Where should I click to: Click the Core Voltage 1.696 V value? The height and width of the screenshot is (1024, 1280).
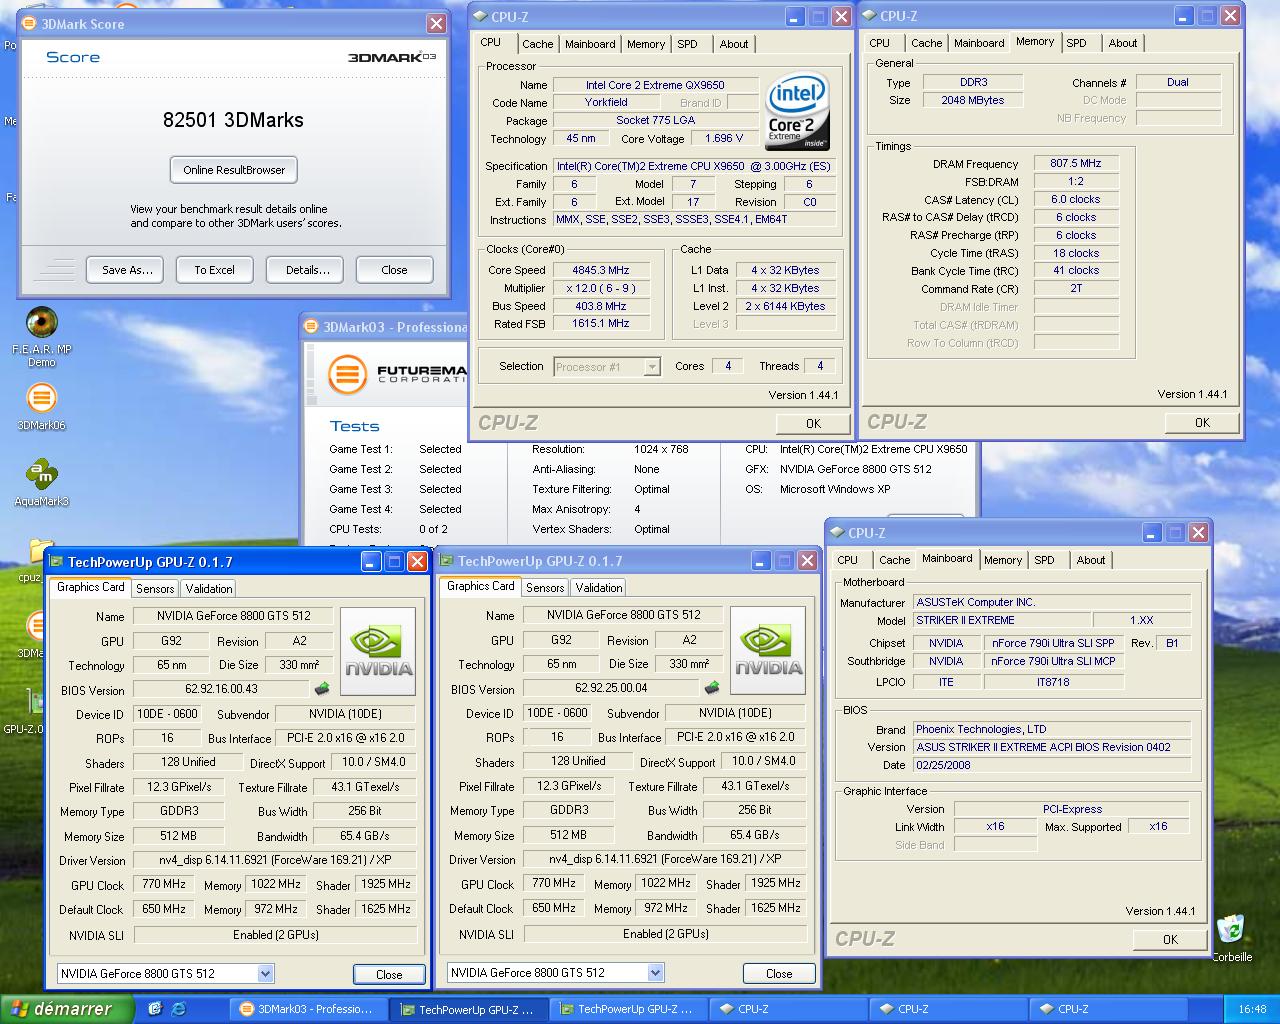pos(724,139)
